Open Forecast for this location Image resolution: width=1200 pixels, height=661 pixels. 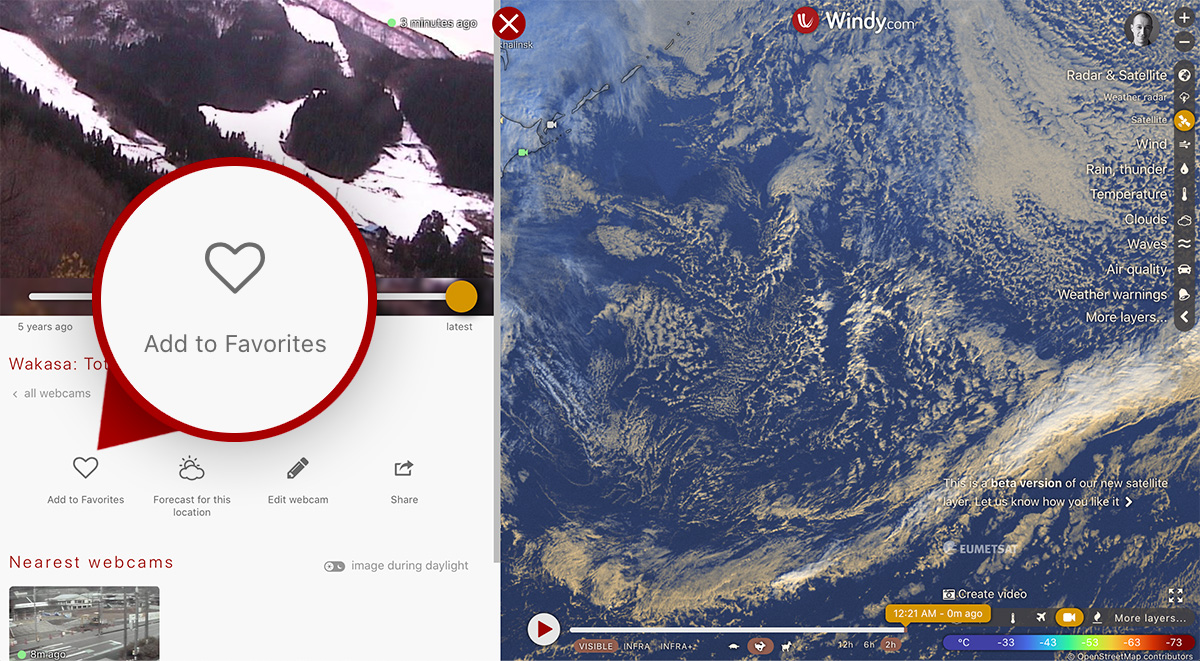point(192,467)
